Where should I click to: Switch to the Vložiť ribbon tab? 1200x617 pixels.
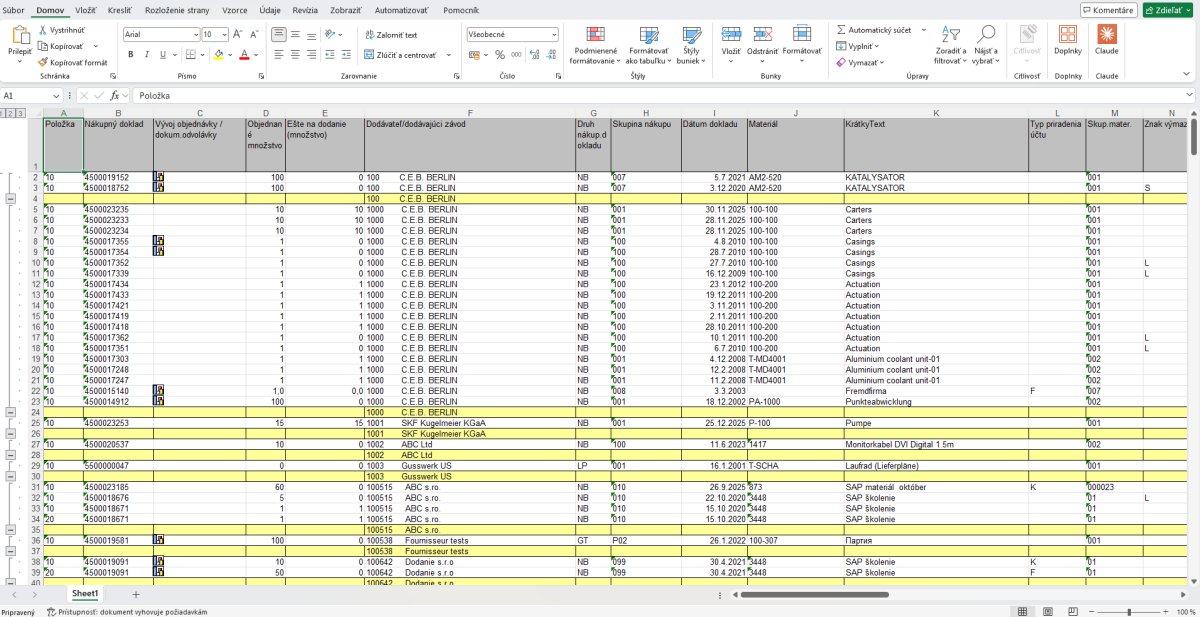[x=86, y=9]
